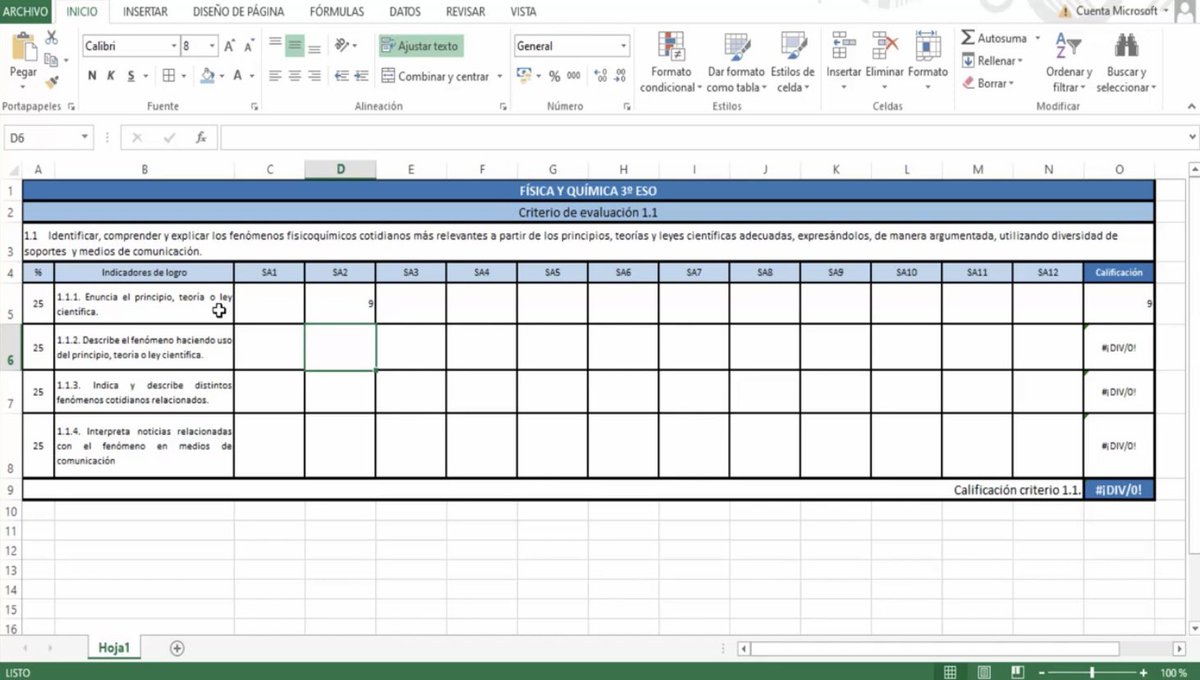Click the Eliminar cells icon
The image size is (1200, 680).
(885, 46)
